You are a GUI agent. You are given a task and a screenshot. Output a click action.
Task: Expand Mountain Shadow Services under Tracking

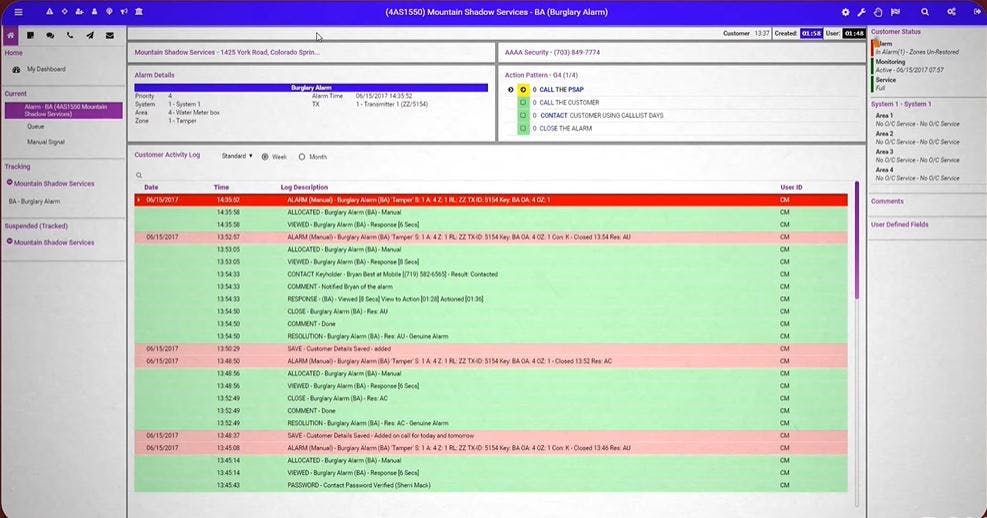(x=9, y=183)
